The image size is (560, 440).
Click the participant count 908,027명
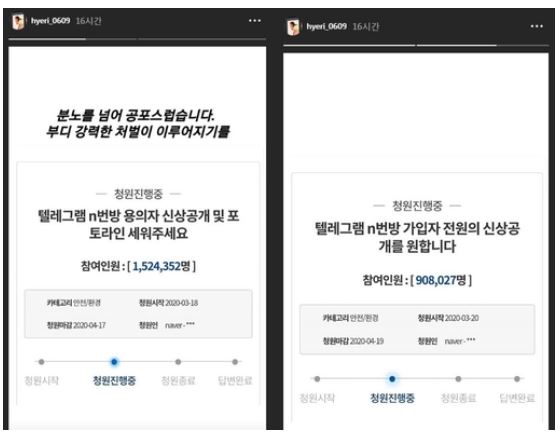coord(441,280)
